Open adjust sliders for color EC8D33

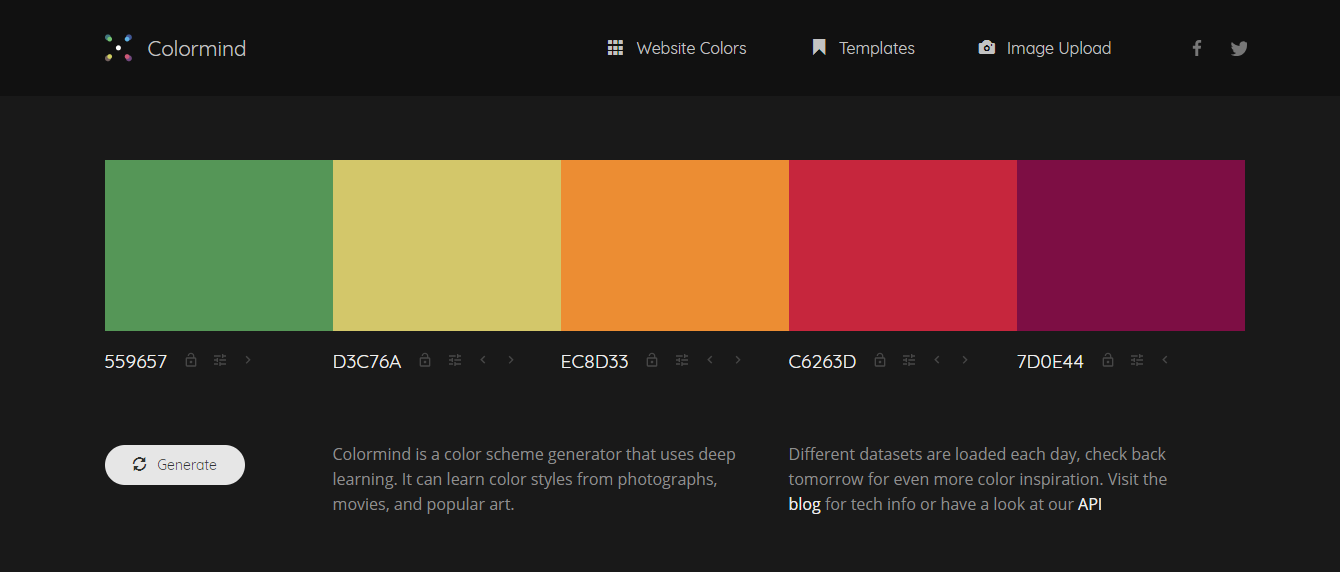(682, 360)
